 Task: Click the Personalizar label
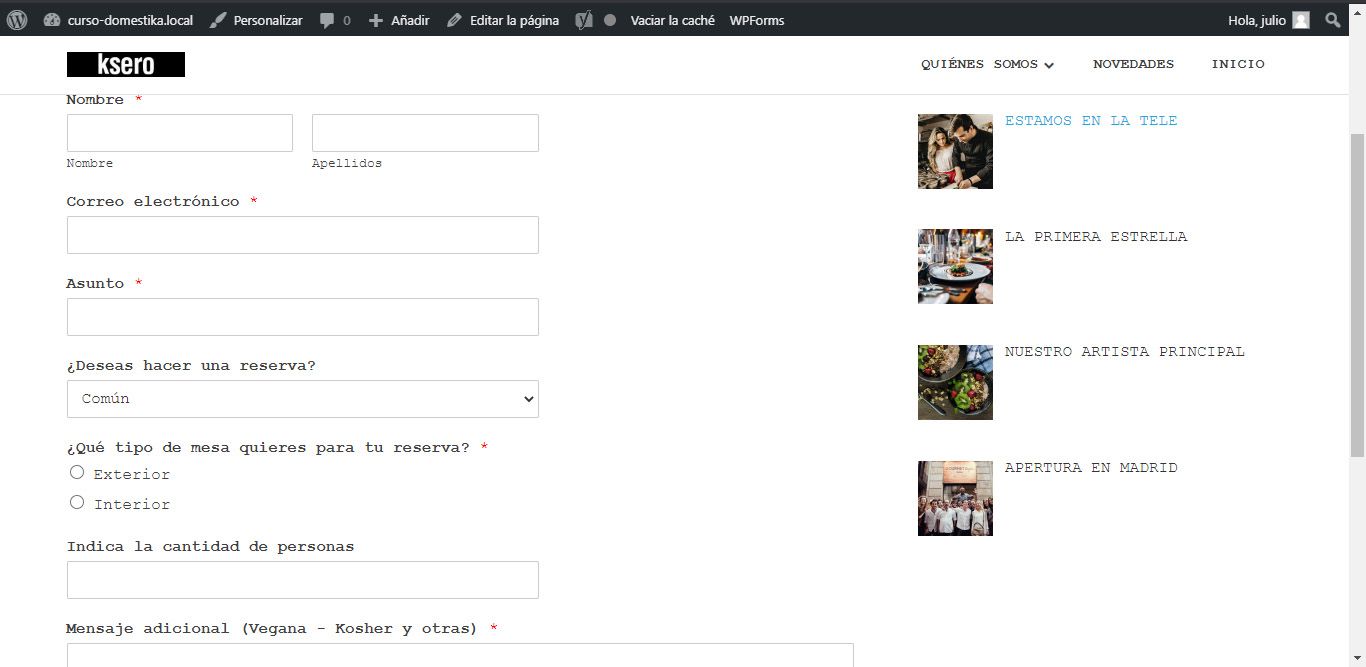[x=268, y=20]
